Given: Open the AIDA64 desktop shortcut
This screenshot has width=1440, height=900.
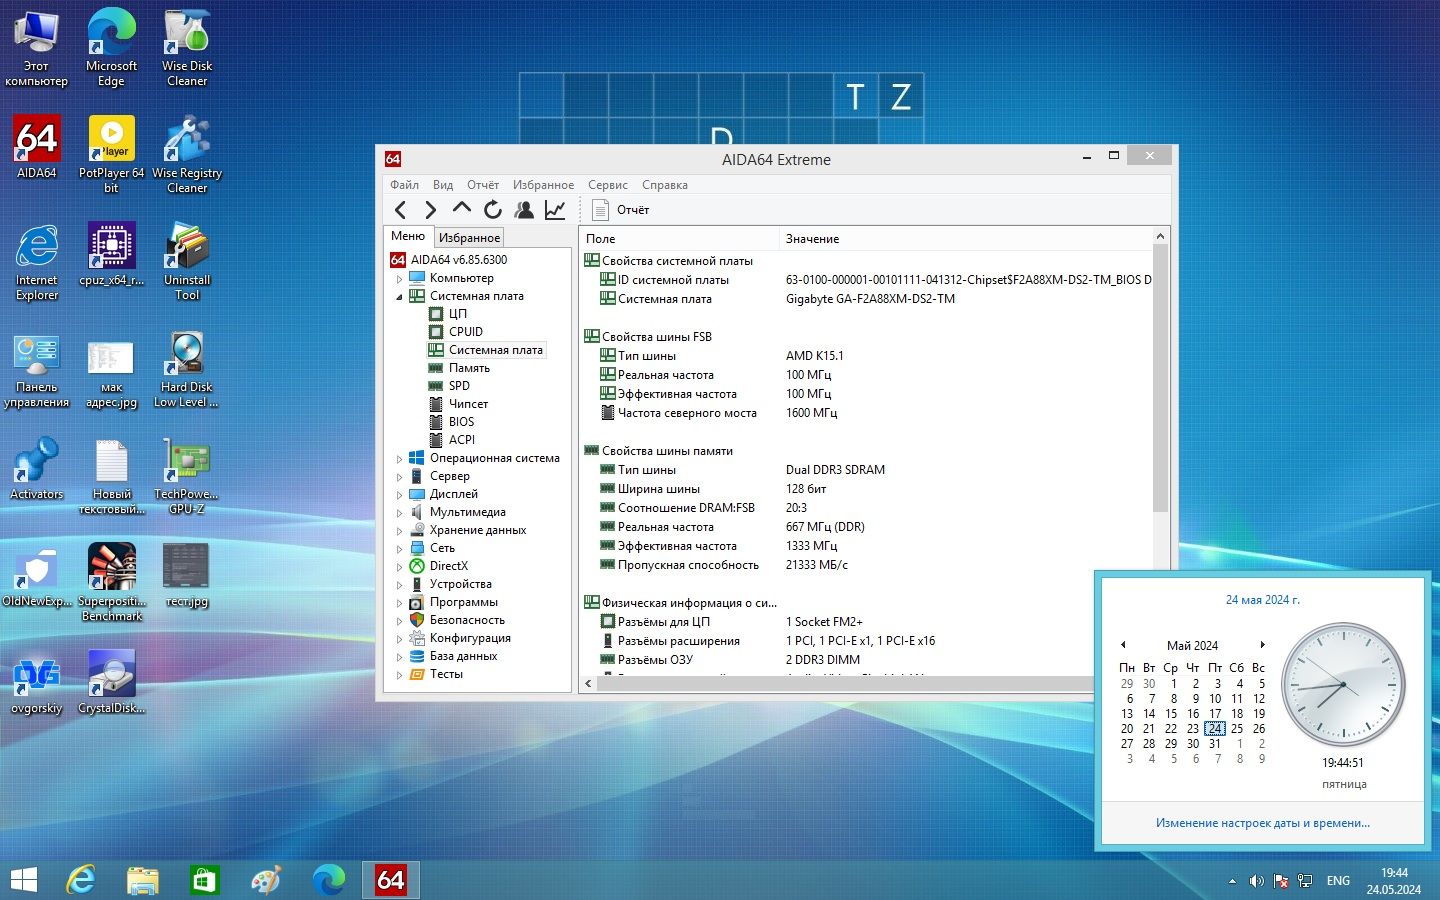Looking at the screenshot, I should click(37, 147).
